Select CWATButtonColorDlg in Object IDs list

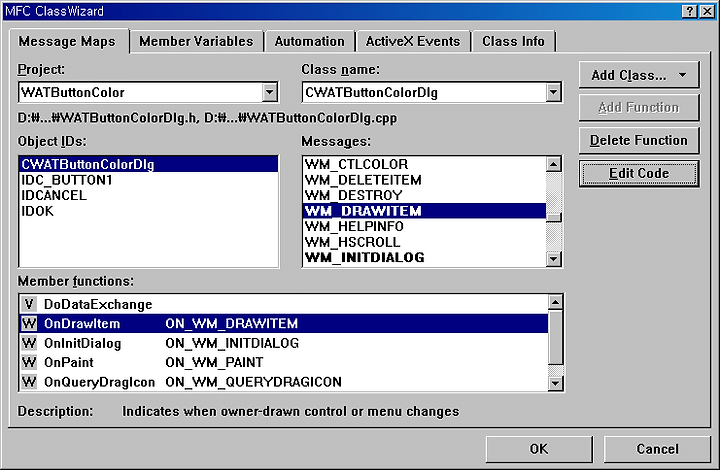pos(149,164)
